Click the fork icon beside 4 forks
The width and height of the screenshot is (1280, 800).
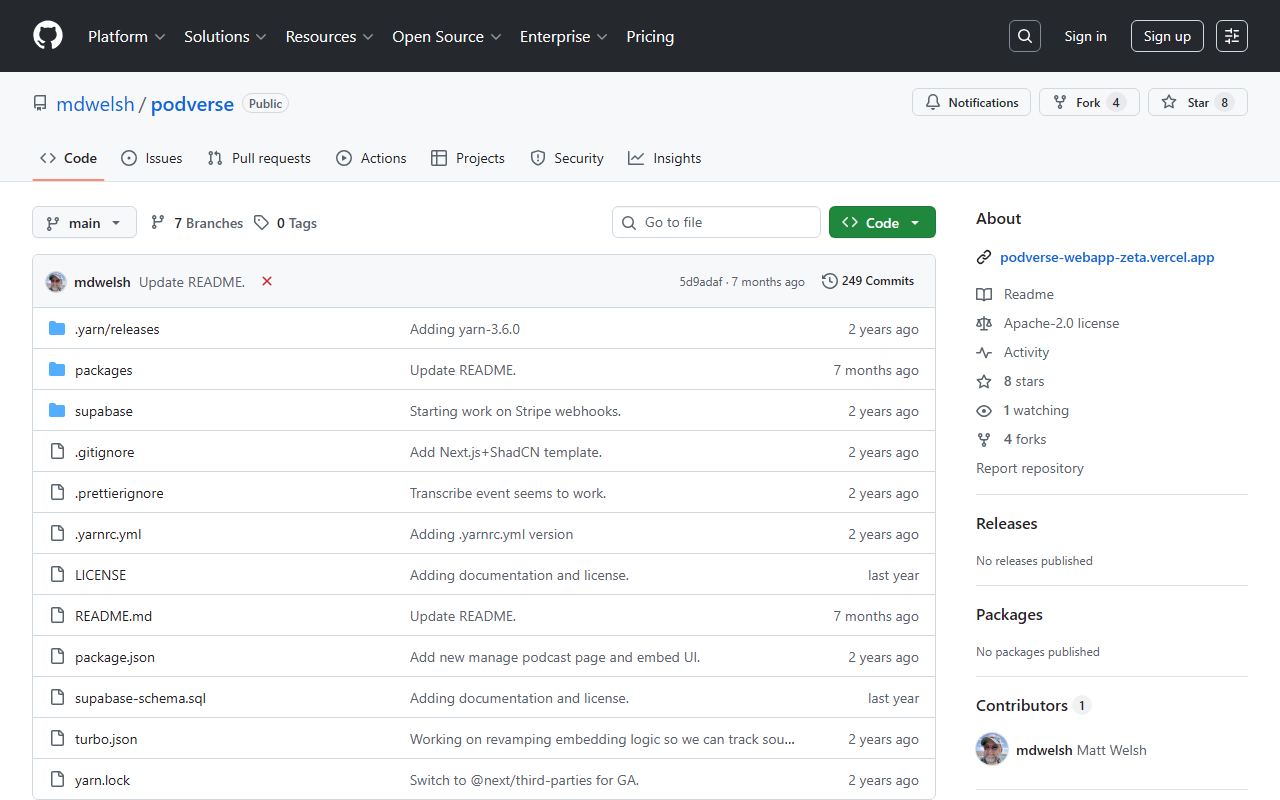pyautogui.click(x=984, y=439)
